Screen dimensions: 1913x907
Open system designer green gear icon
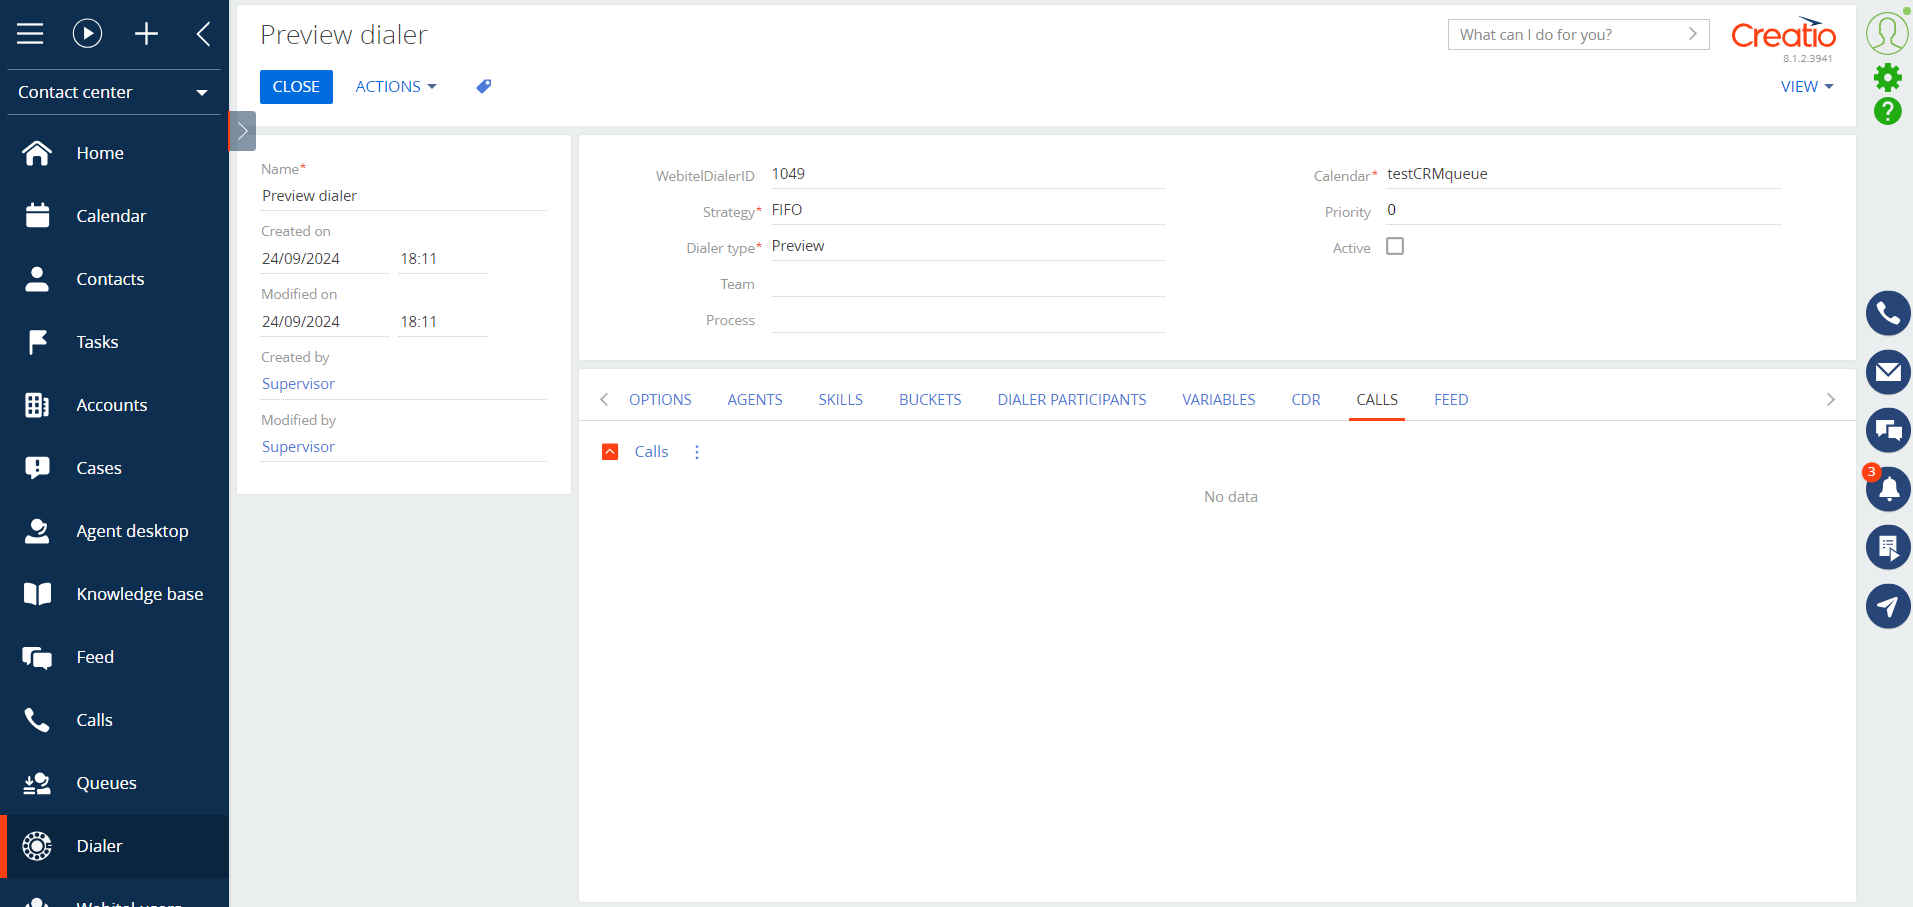(1887, 77)
